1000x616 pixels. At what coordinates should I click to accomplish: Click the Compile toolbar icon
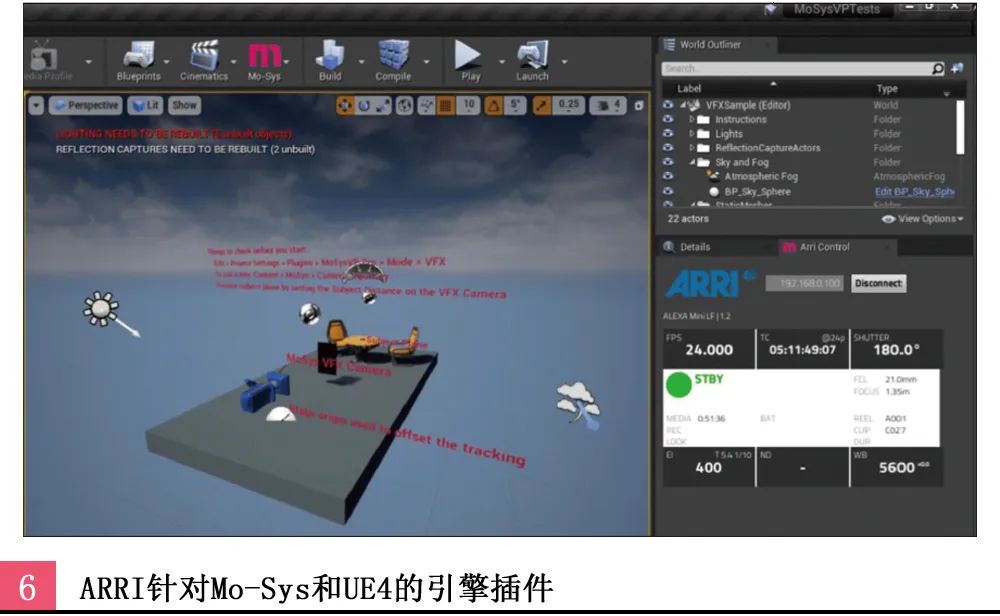pyautogui.click(x=393, y=56)
